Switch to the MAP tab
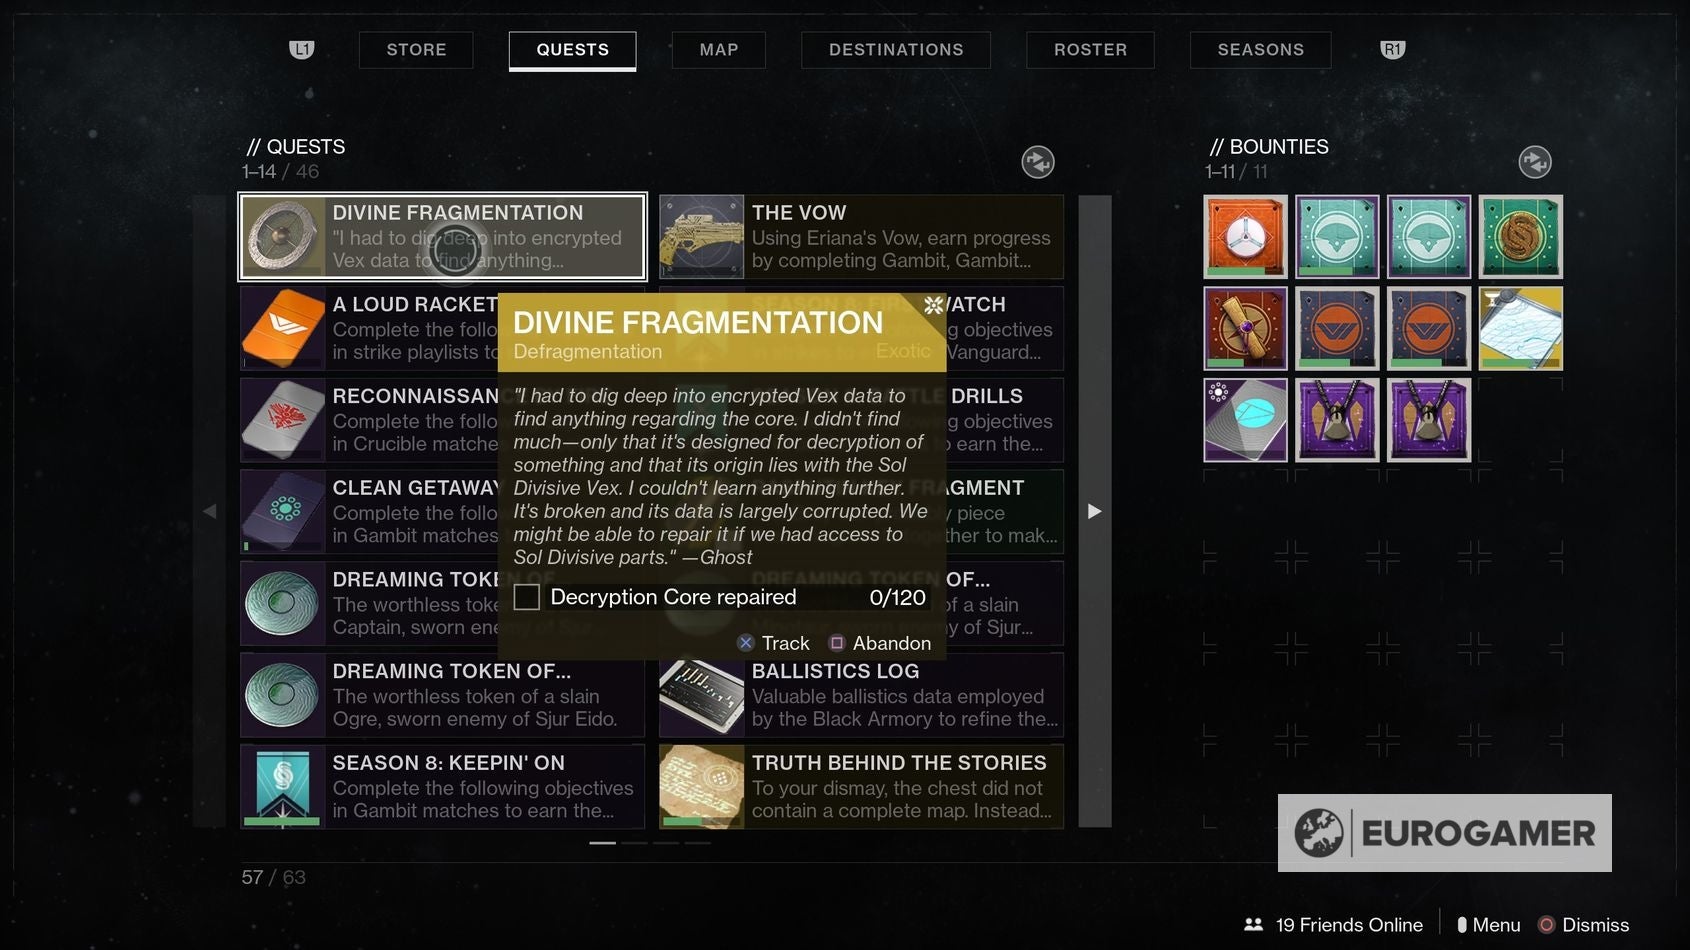 (x=717, y=49)
